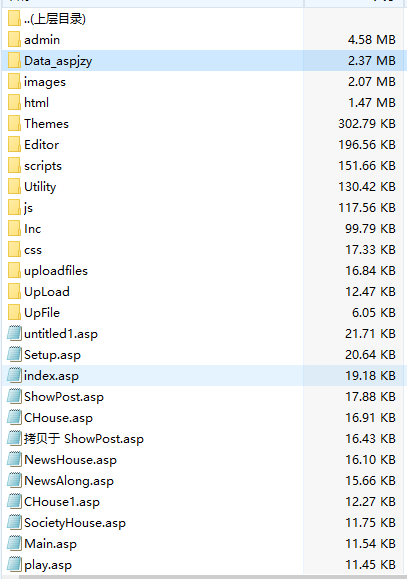Select the play.asp file icon
This screenshot has width=407, height=579.
[14, 565]
